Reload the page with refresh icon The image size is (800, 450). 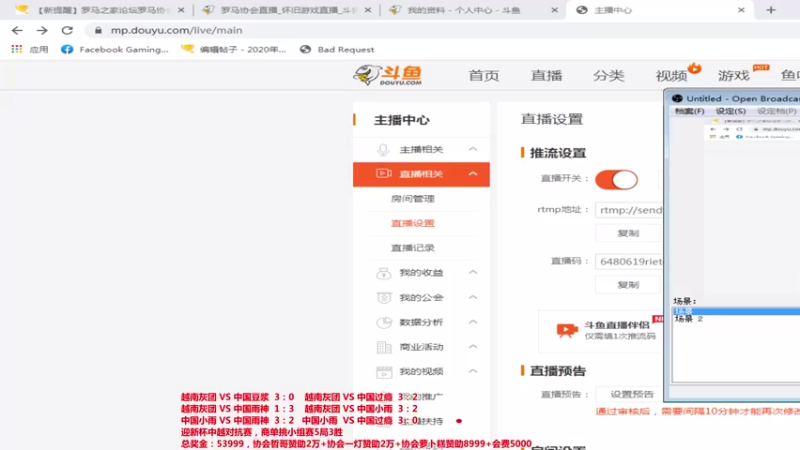pyautogui.click(x=67, y=31)
